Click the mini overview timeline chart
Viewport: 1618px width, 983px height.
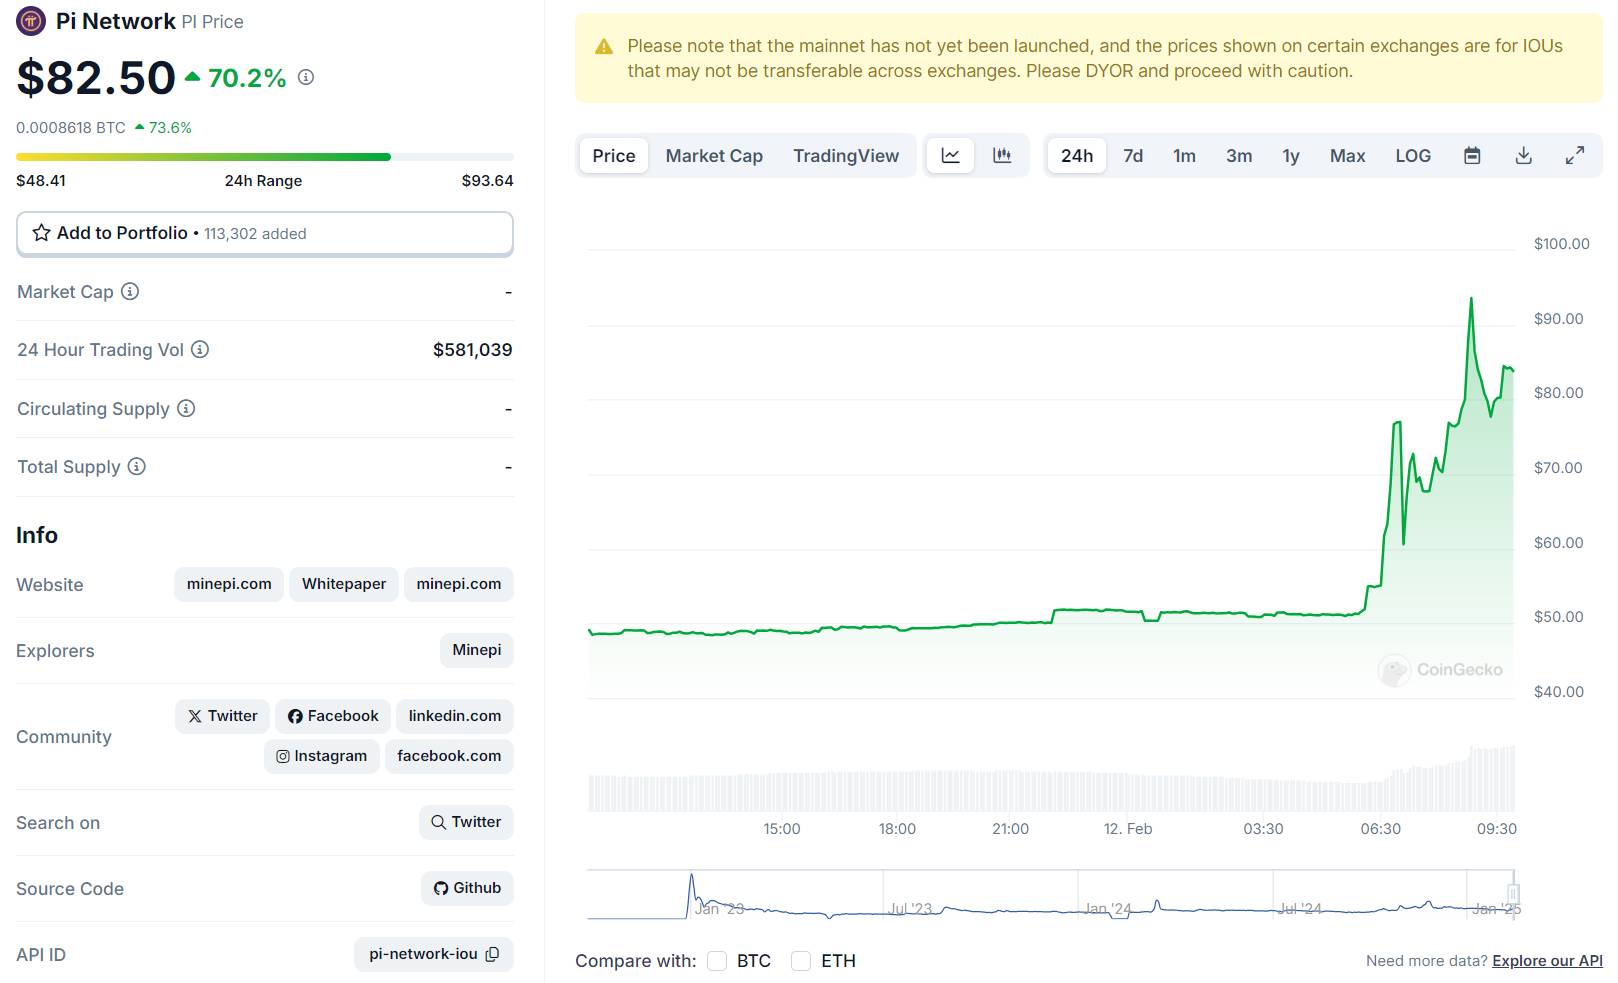tap(1053, 894)
